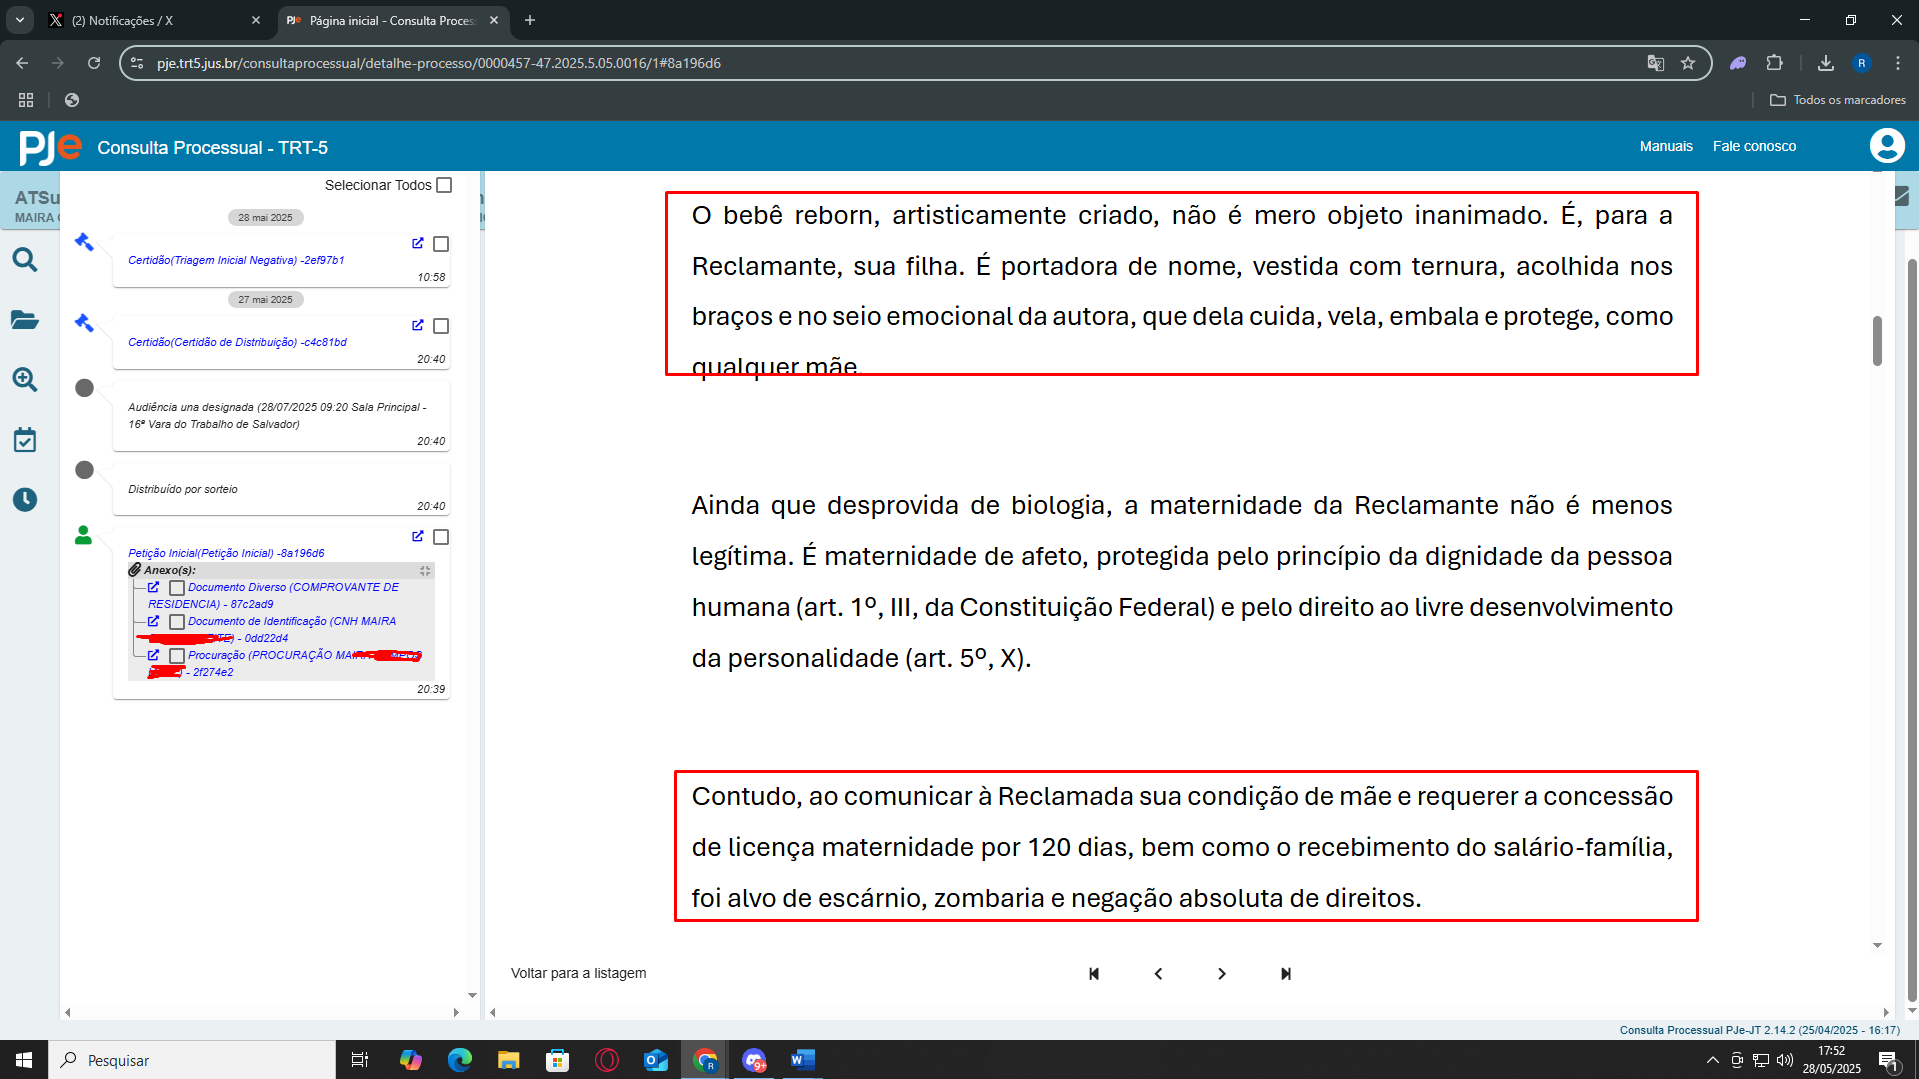
Task: Select the Comprovante de Residência attachment checkbox
Action: 177,588
